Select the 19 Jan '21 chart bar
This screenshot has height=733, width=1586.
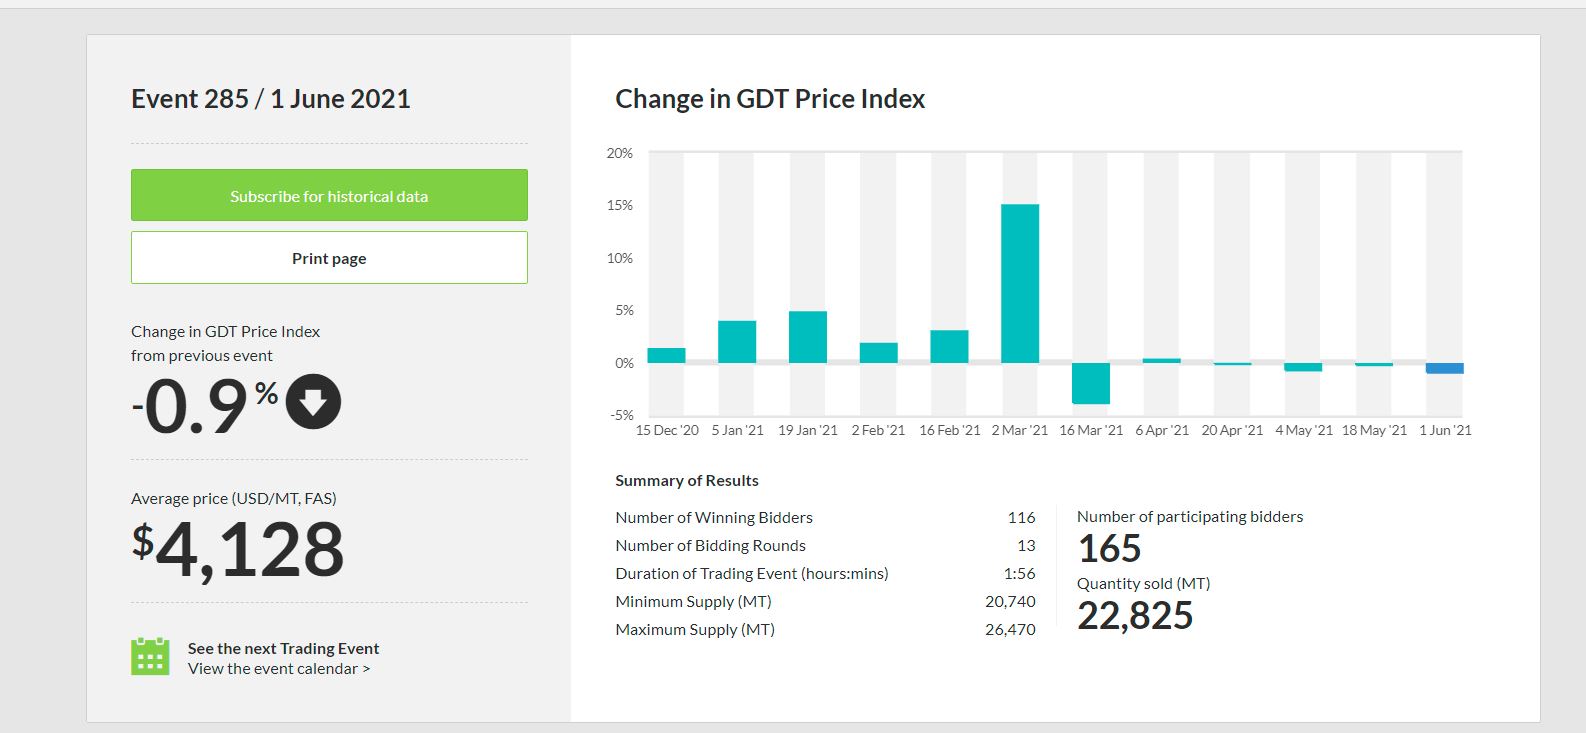pyautogui.click(x=808, y=337)
